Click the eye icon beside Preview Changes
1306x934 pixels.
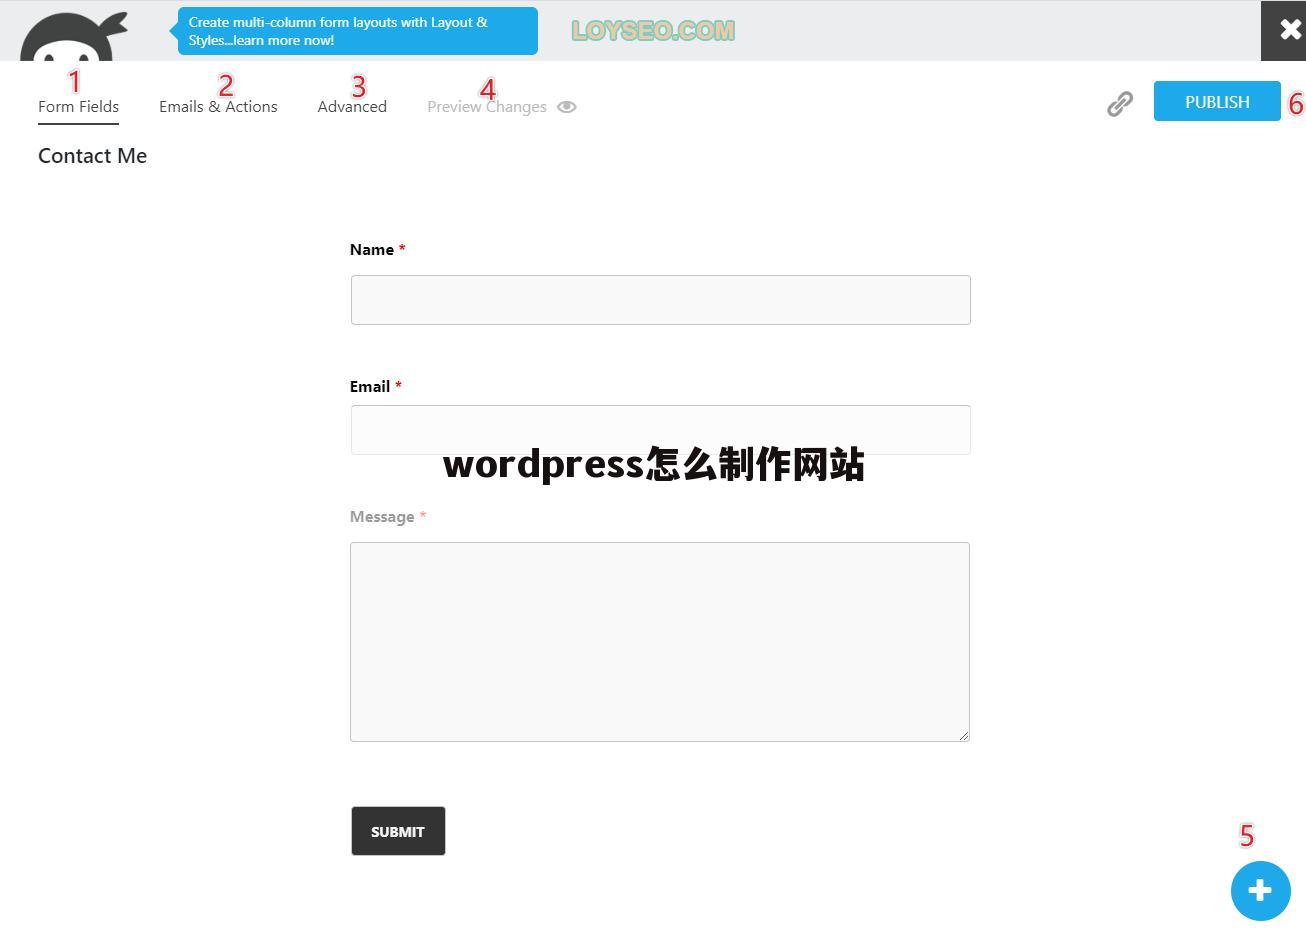[x=567, y=107]
